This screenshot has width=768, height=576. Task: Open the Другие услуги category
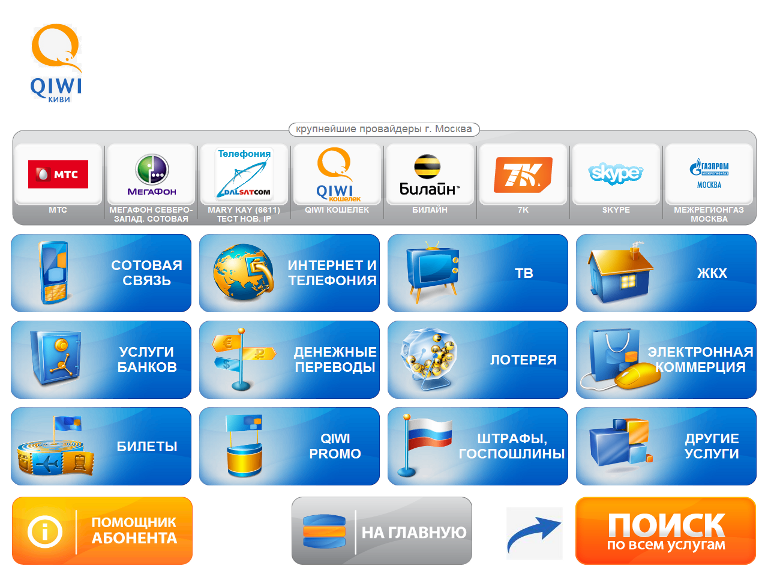[666, 446]
